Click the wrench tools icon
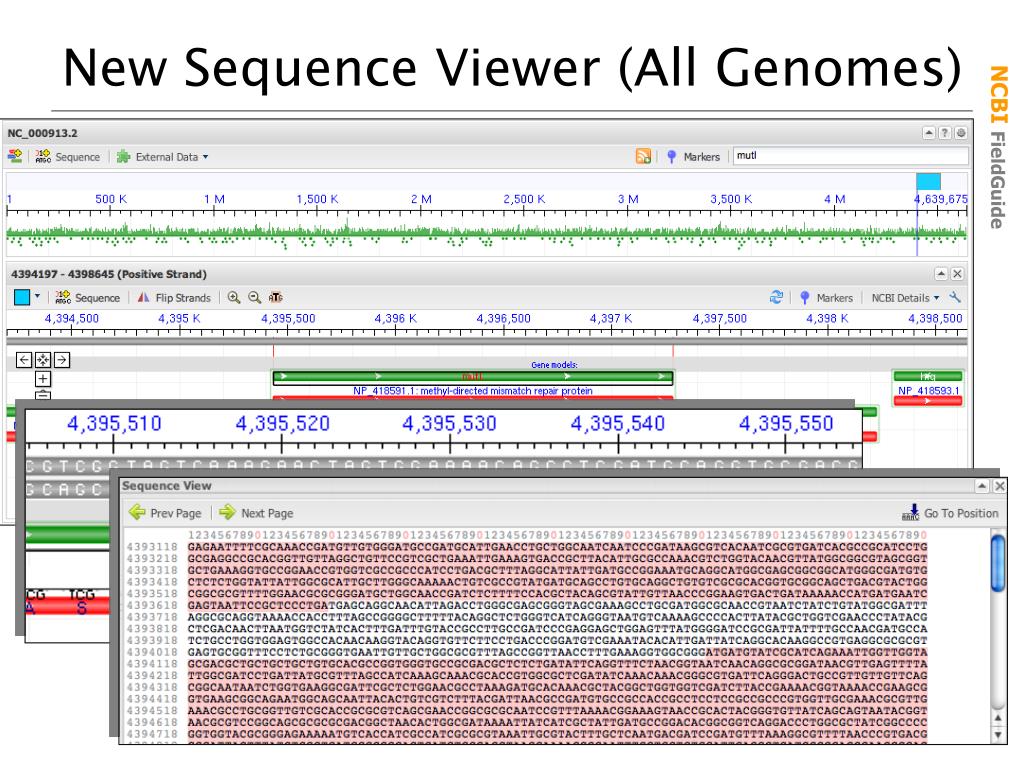1024x768 pixels. tap(955, 297)
